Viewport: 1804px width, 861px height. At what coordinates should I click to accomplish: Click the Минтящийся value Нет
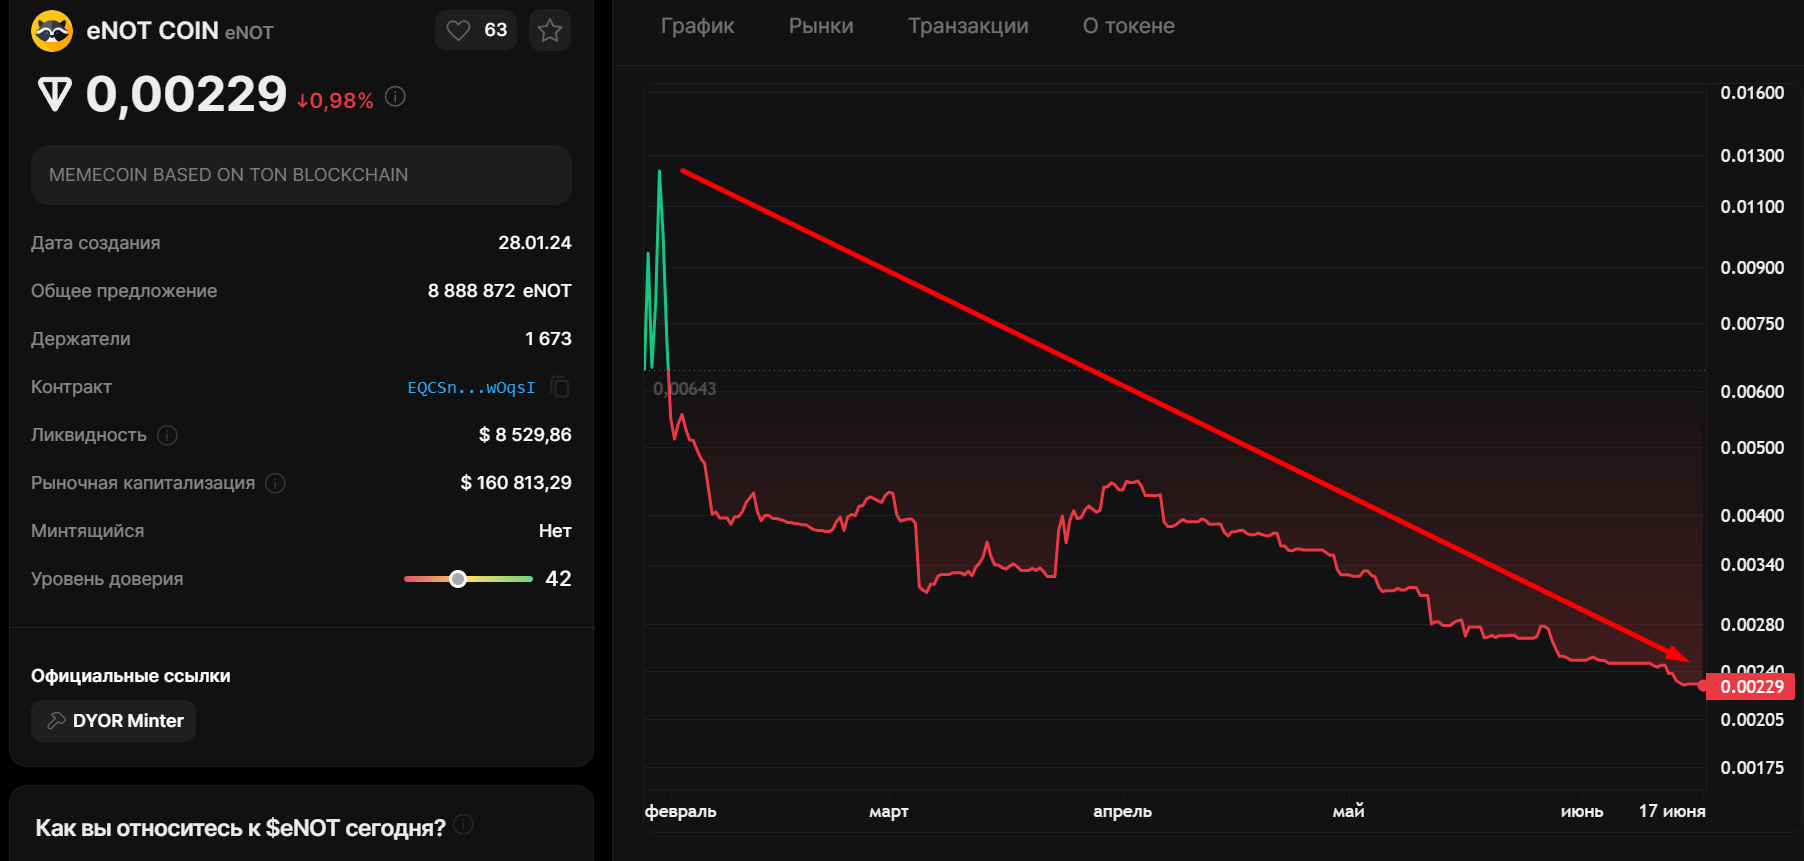pyautogui.click(x=555, y=531)
